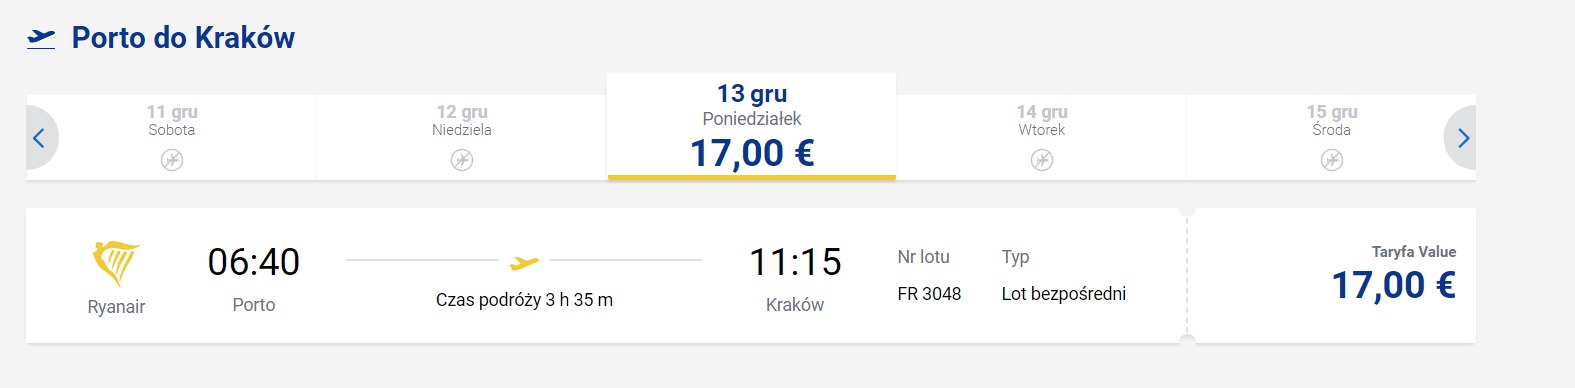Click the Ryanair harp logo
Screen dimensions: 1575x388
(116, 263)
